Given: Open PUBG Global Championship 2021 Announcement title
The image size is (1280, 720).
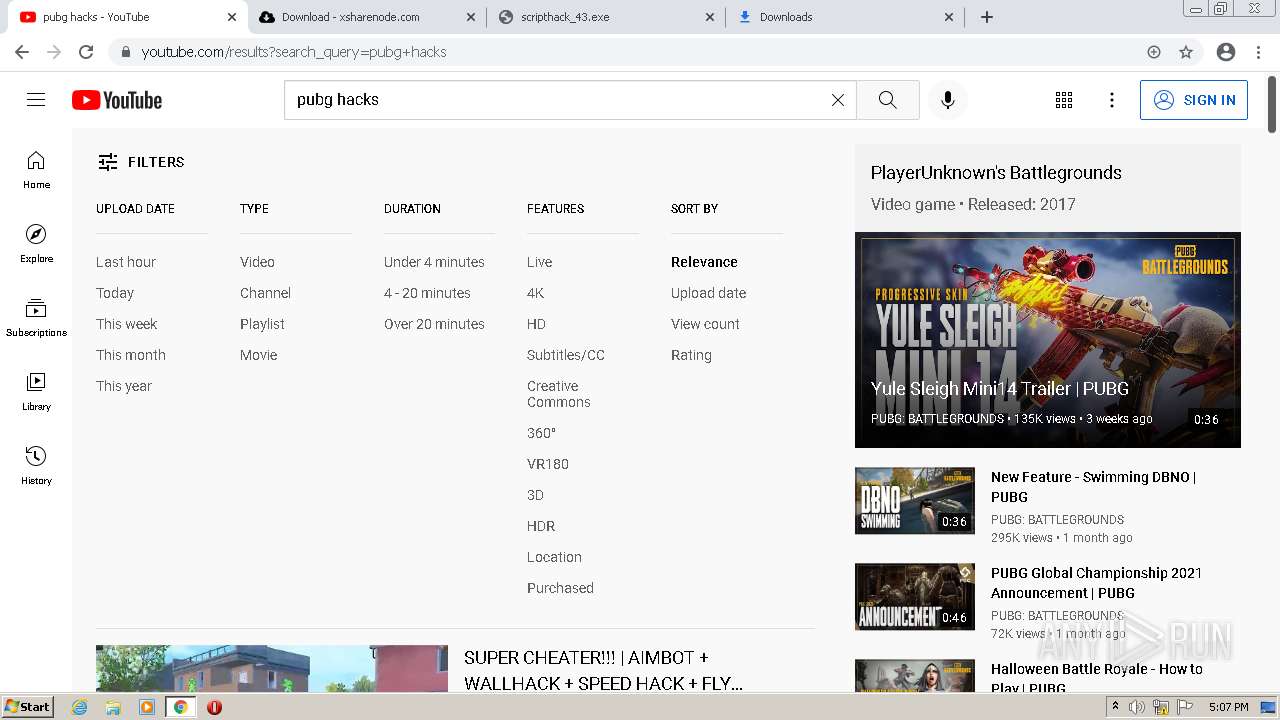Looking at the screenshot, I should tap(1096, 583).
